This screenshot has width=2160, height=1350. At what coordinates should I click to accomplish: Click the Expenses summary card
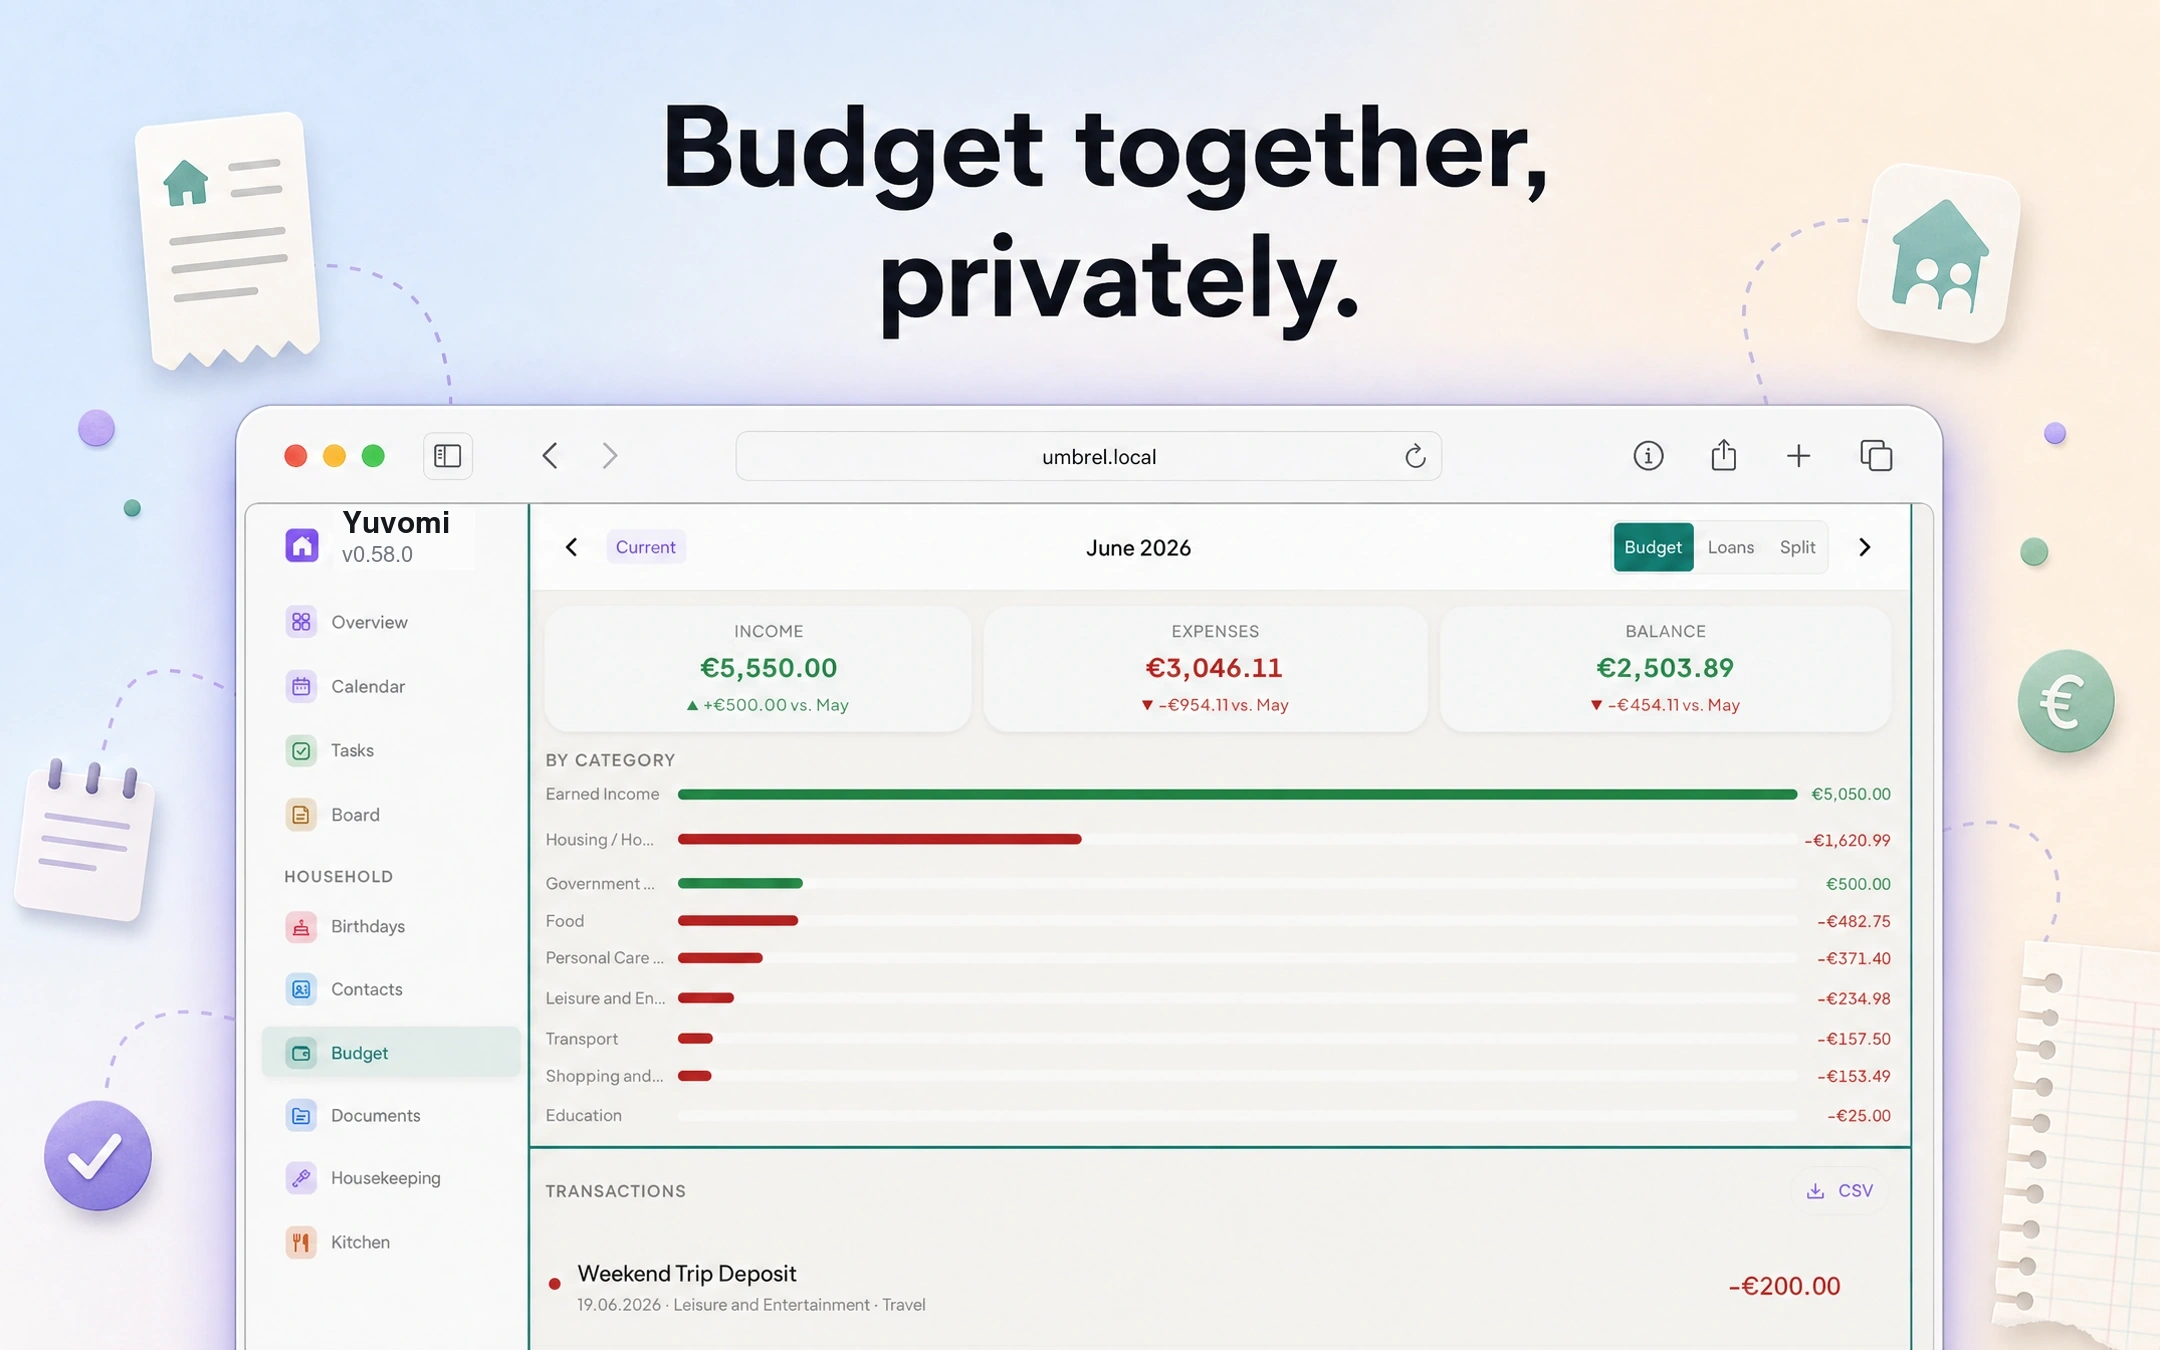click(x=1205, y=668)
